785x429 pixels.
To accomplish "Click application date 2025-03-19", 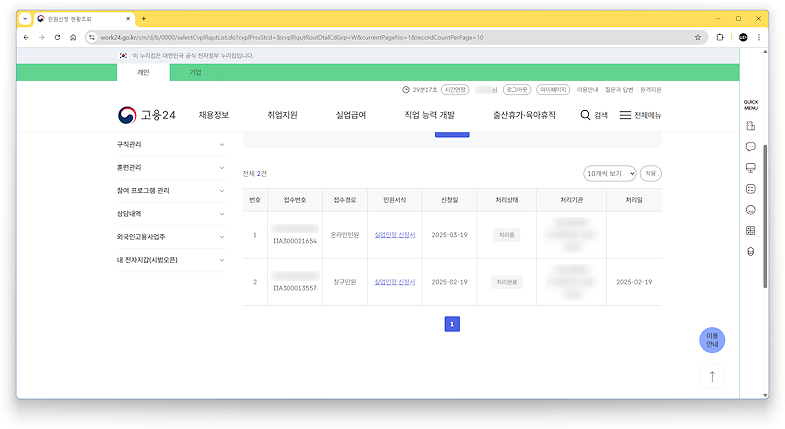I will click(x=449, y=235).
